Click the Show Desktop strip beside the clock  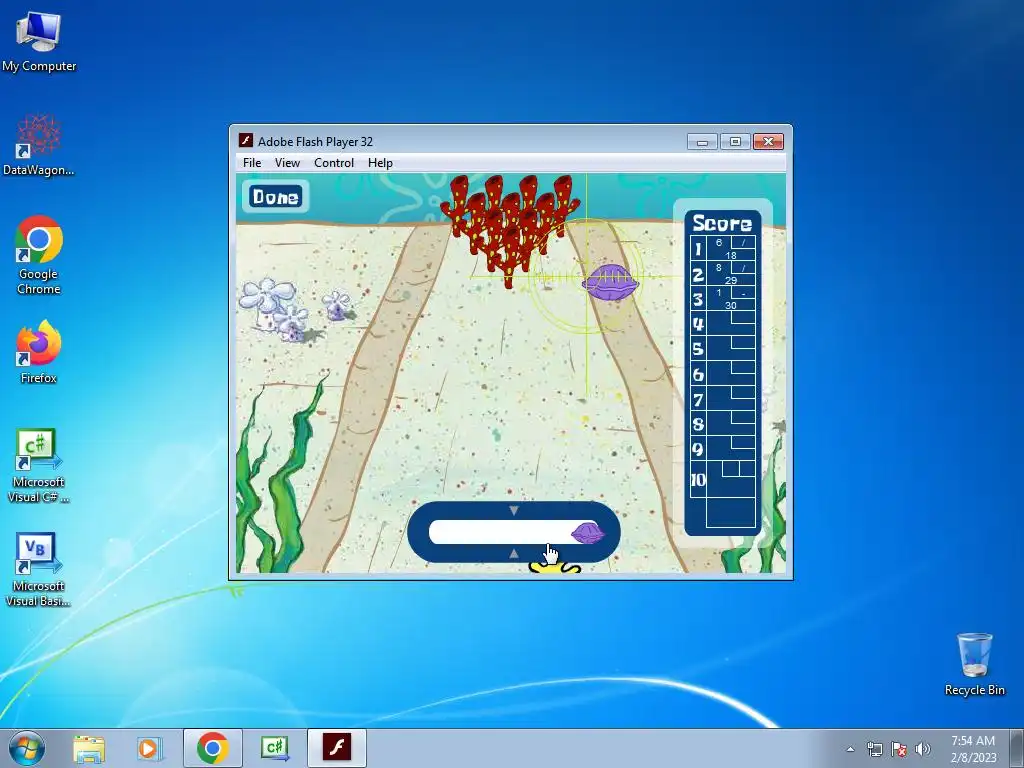[1019, 748]
